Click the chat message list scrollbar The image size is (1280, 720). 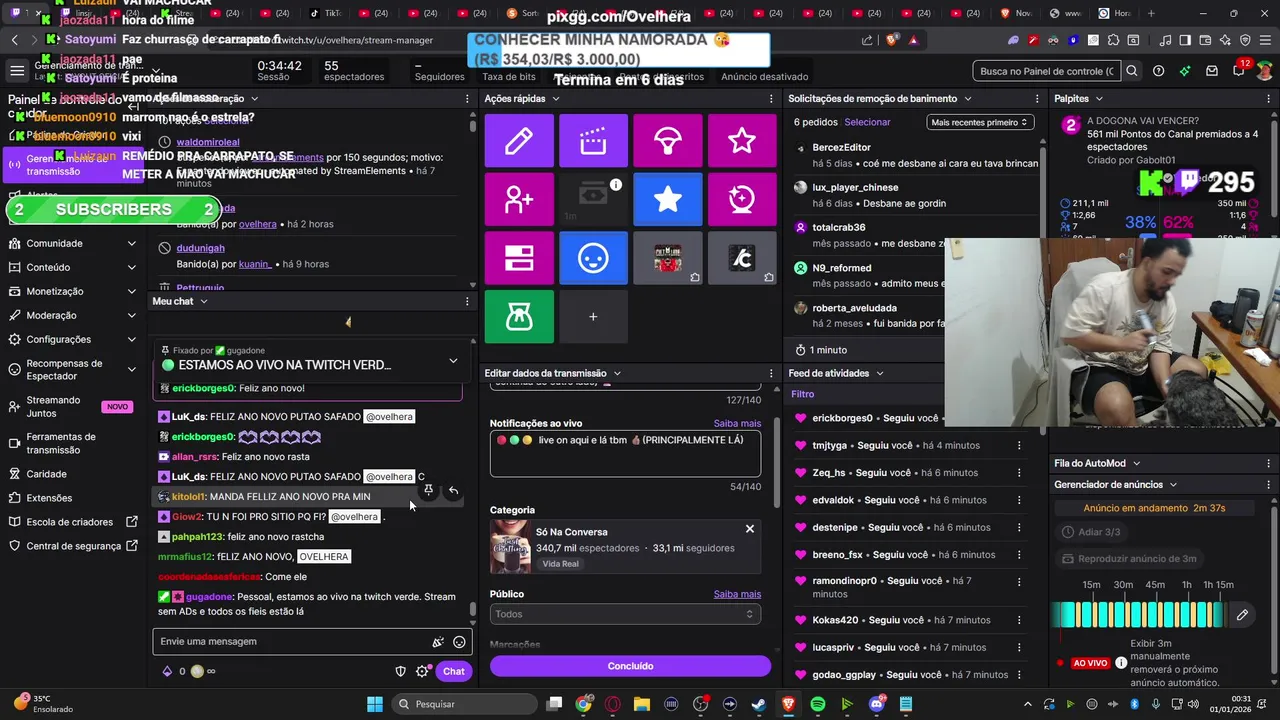pyautogui.click(x=473, y=608)
